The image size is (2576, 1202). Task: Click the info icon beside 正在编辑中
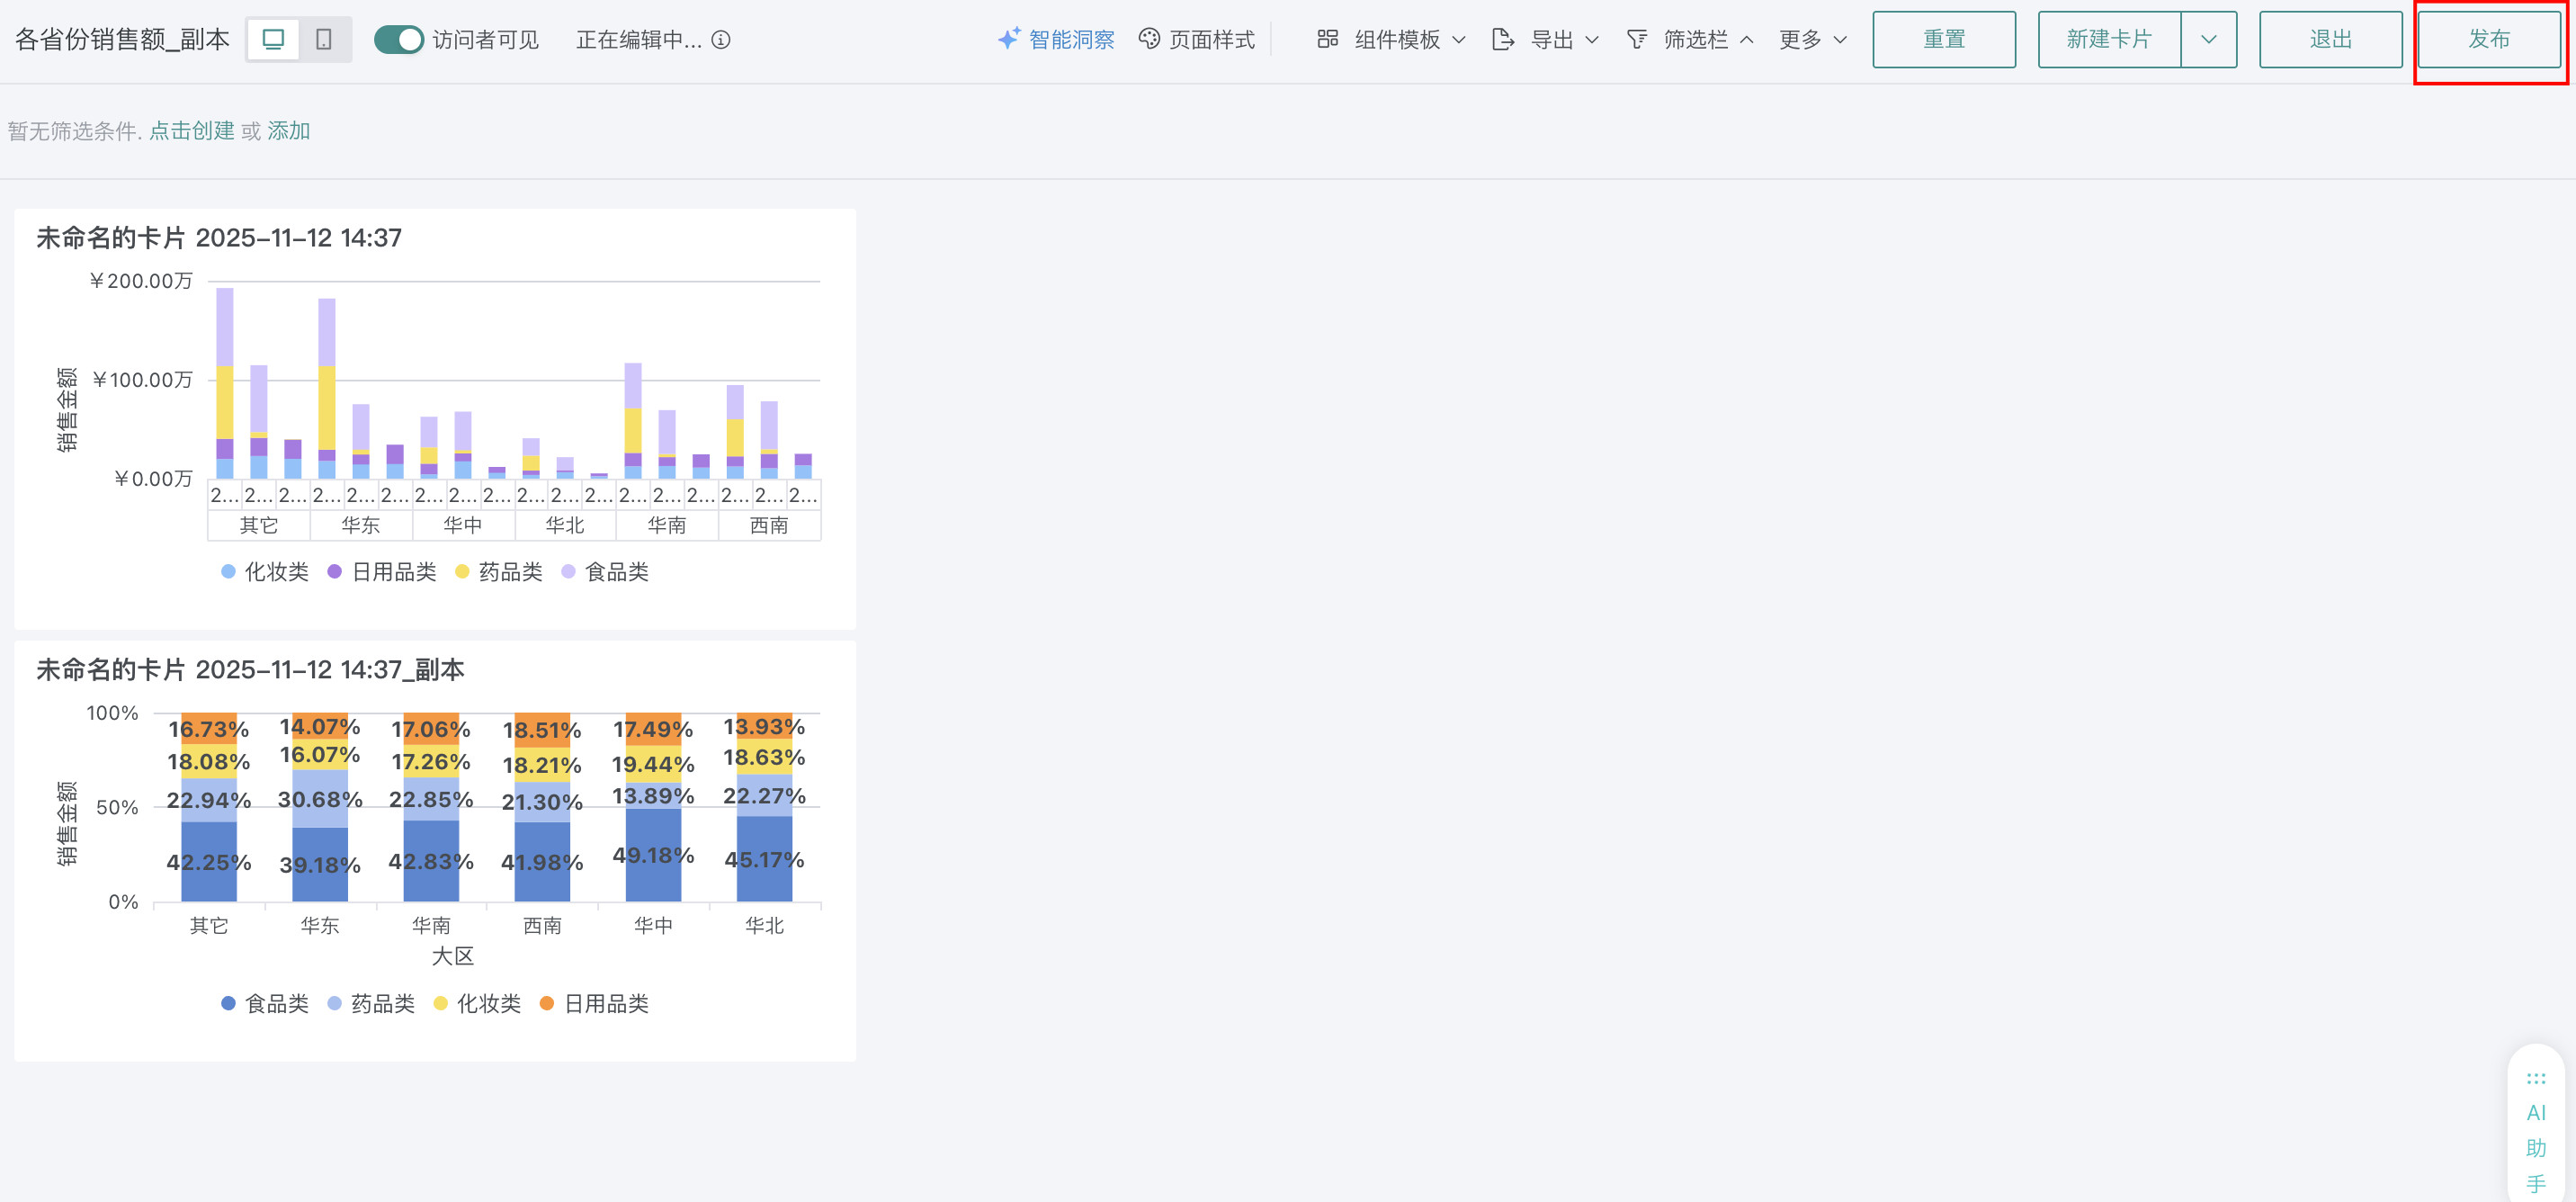coord(721,39)
